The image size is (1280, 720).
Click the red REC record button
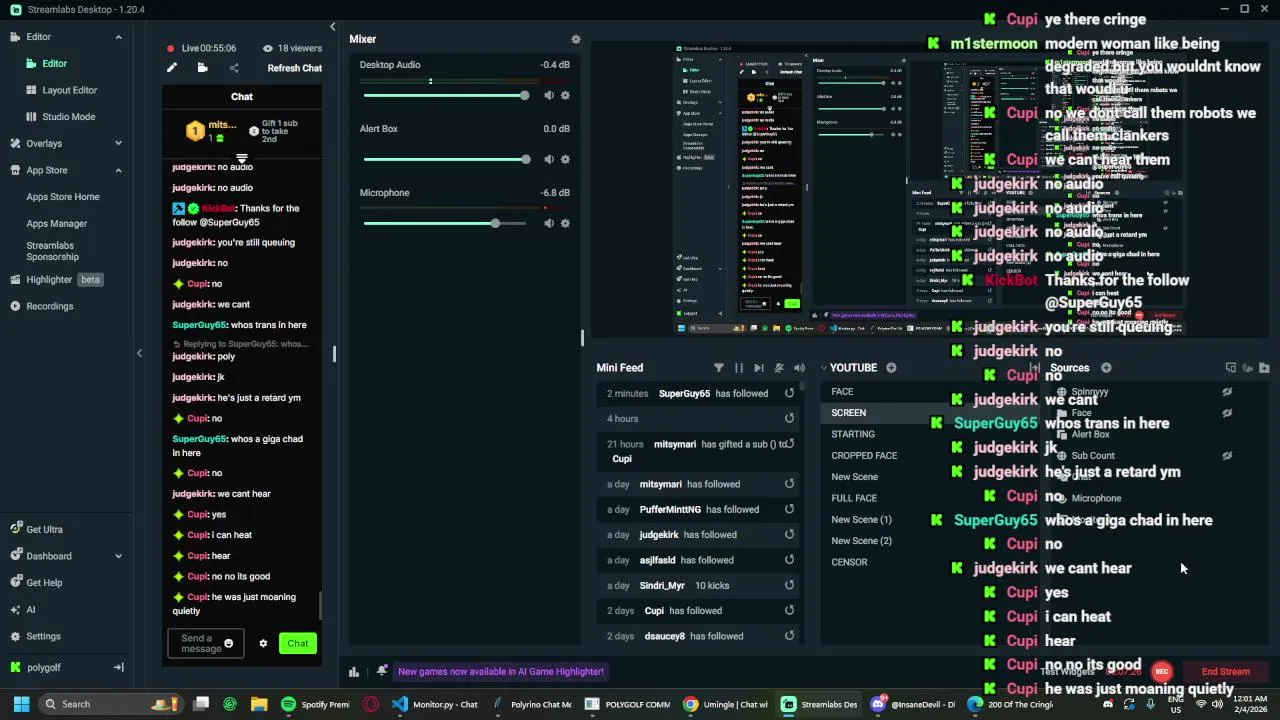(x=1161, y=672)
